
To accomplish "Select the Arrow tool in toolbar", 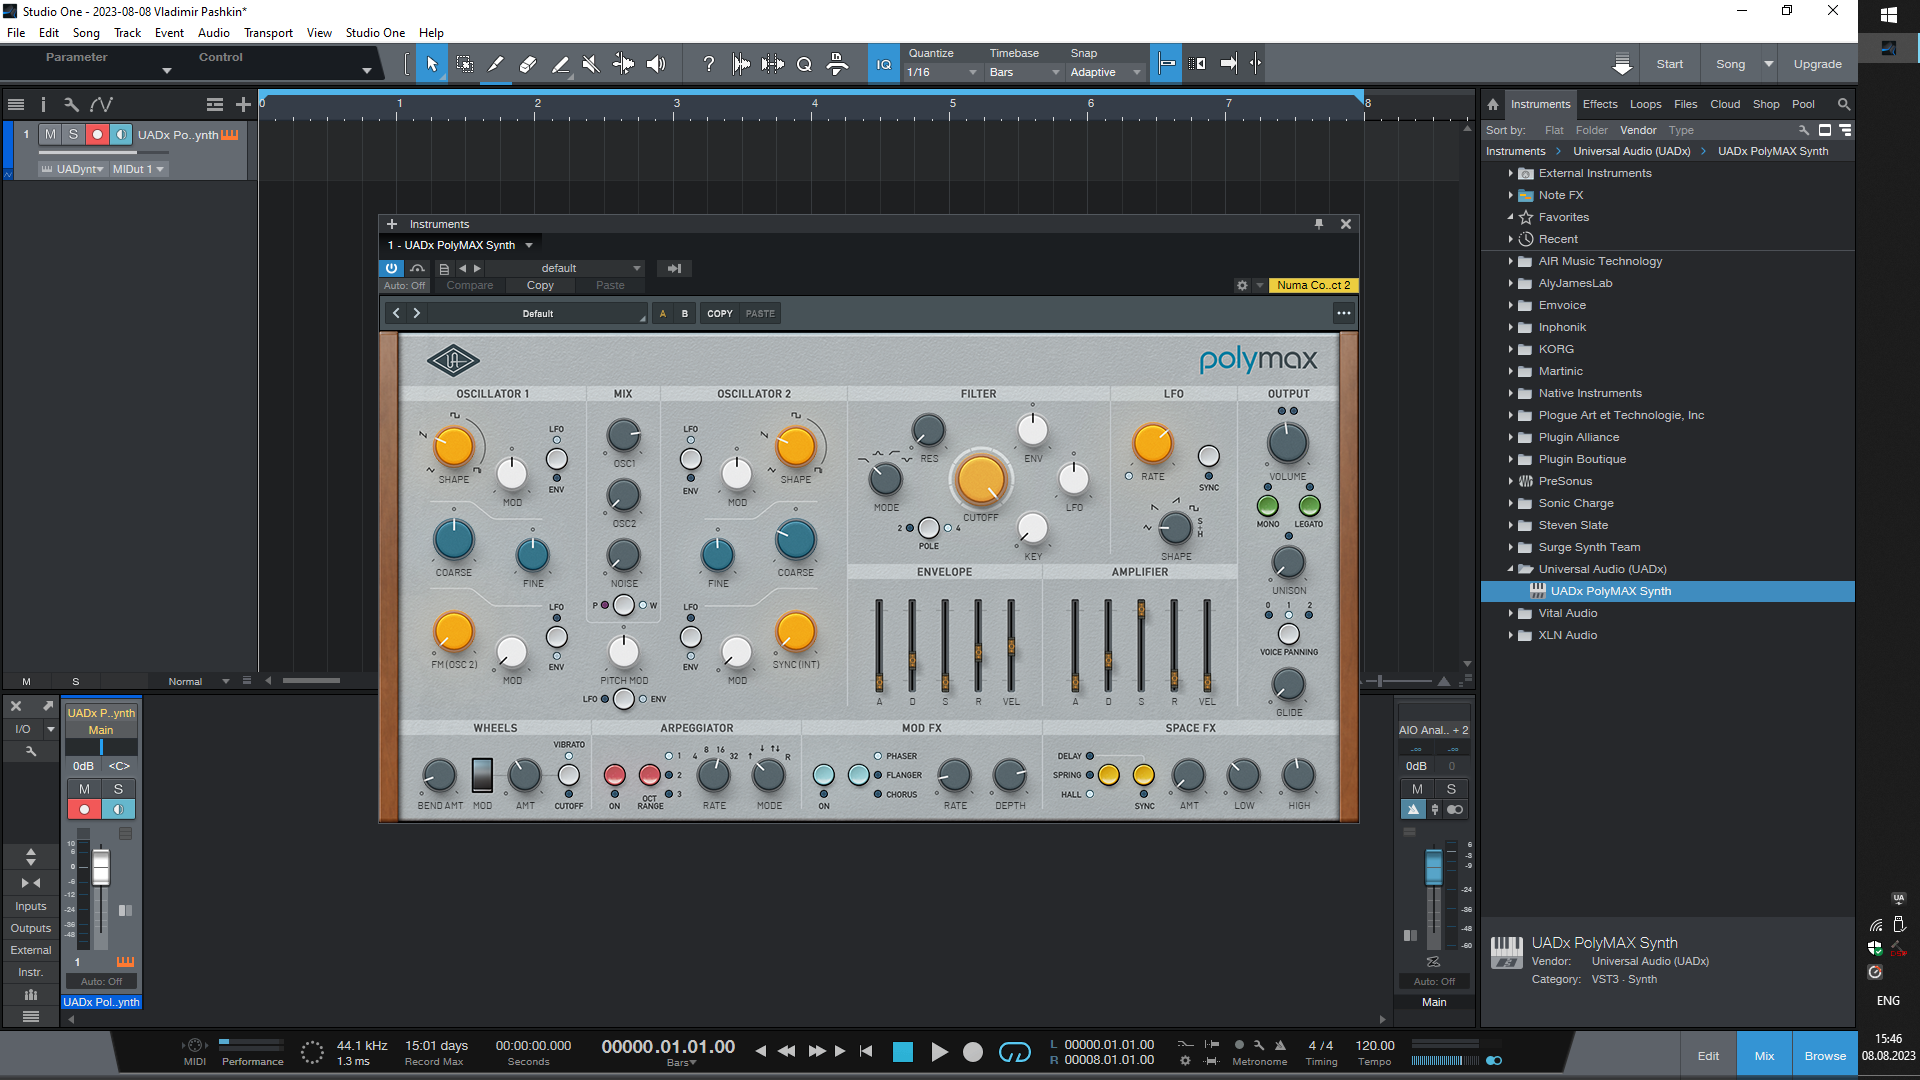I will 432,64.
